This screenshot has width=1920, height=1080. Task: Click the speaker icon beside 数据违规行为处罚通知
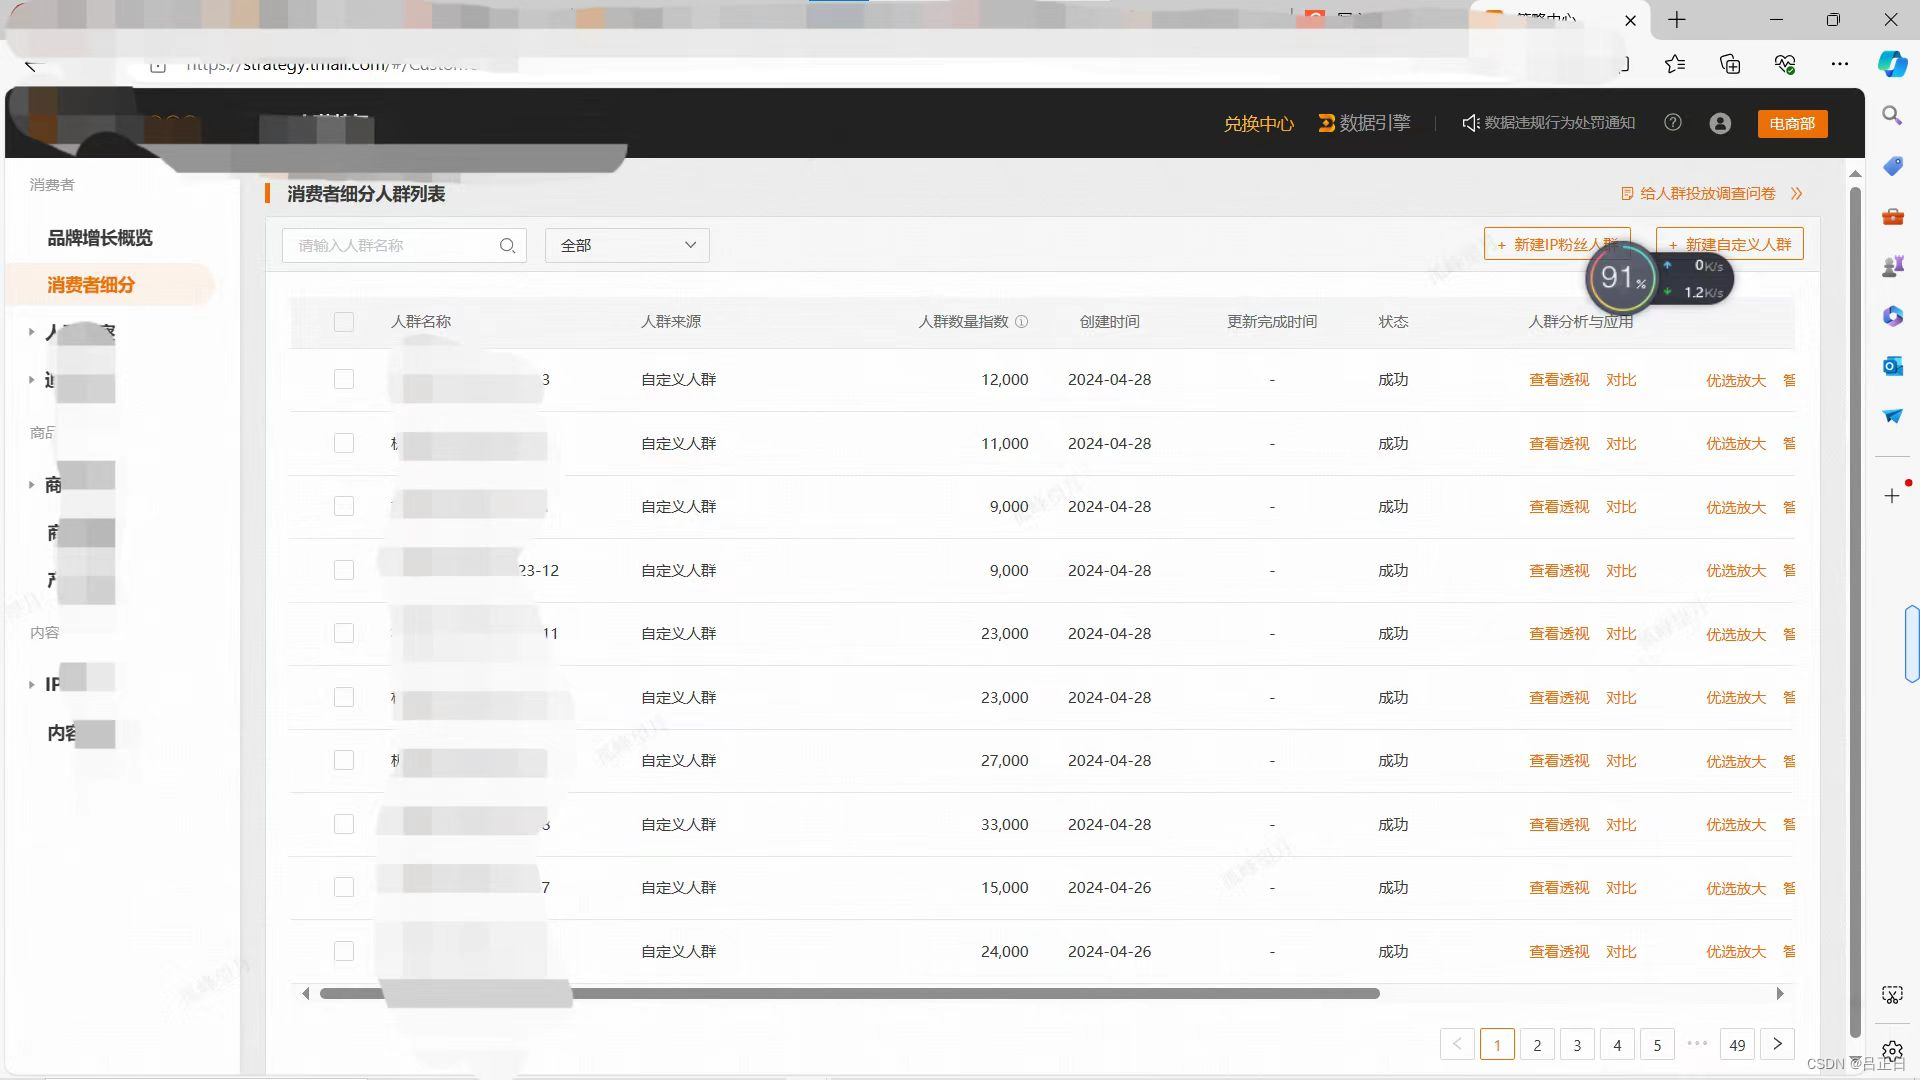pos(1470,122)
